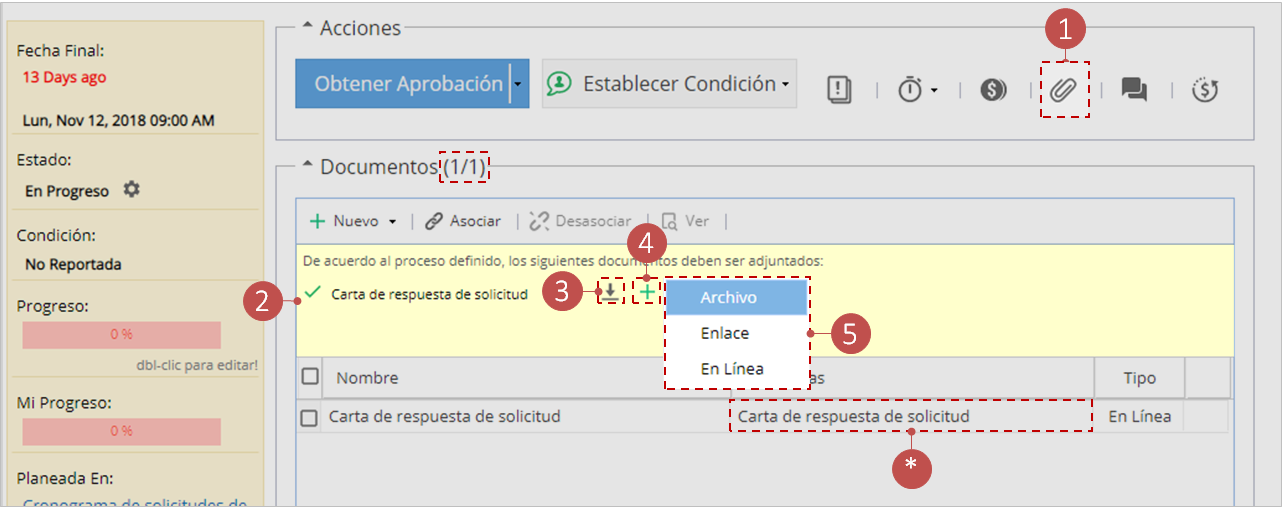Click the Obtener Aprobación button
This screenshot has width=1282, height=508.
(403, 84)
